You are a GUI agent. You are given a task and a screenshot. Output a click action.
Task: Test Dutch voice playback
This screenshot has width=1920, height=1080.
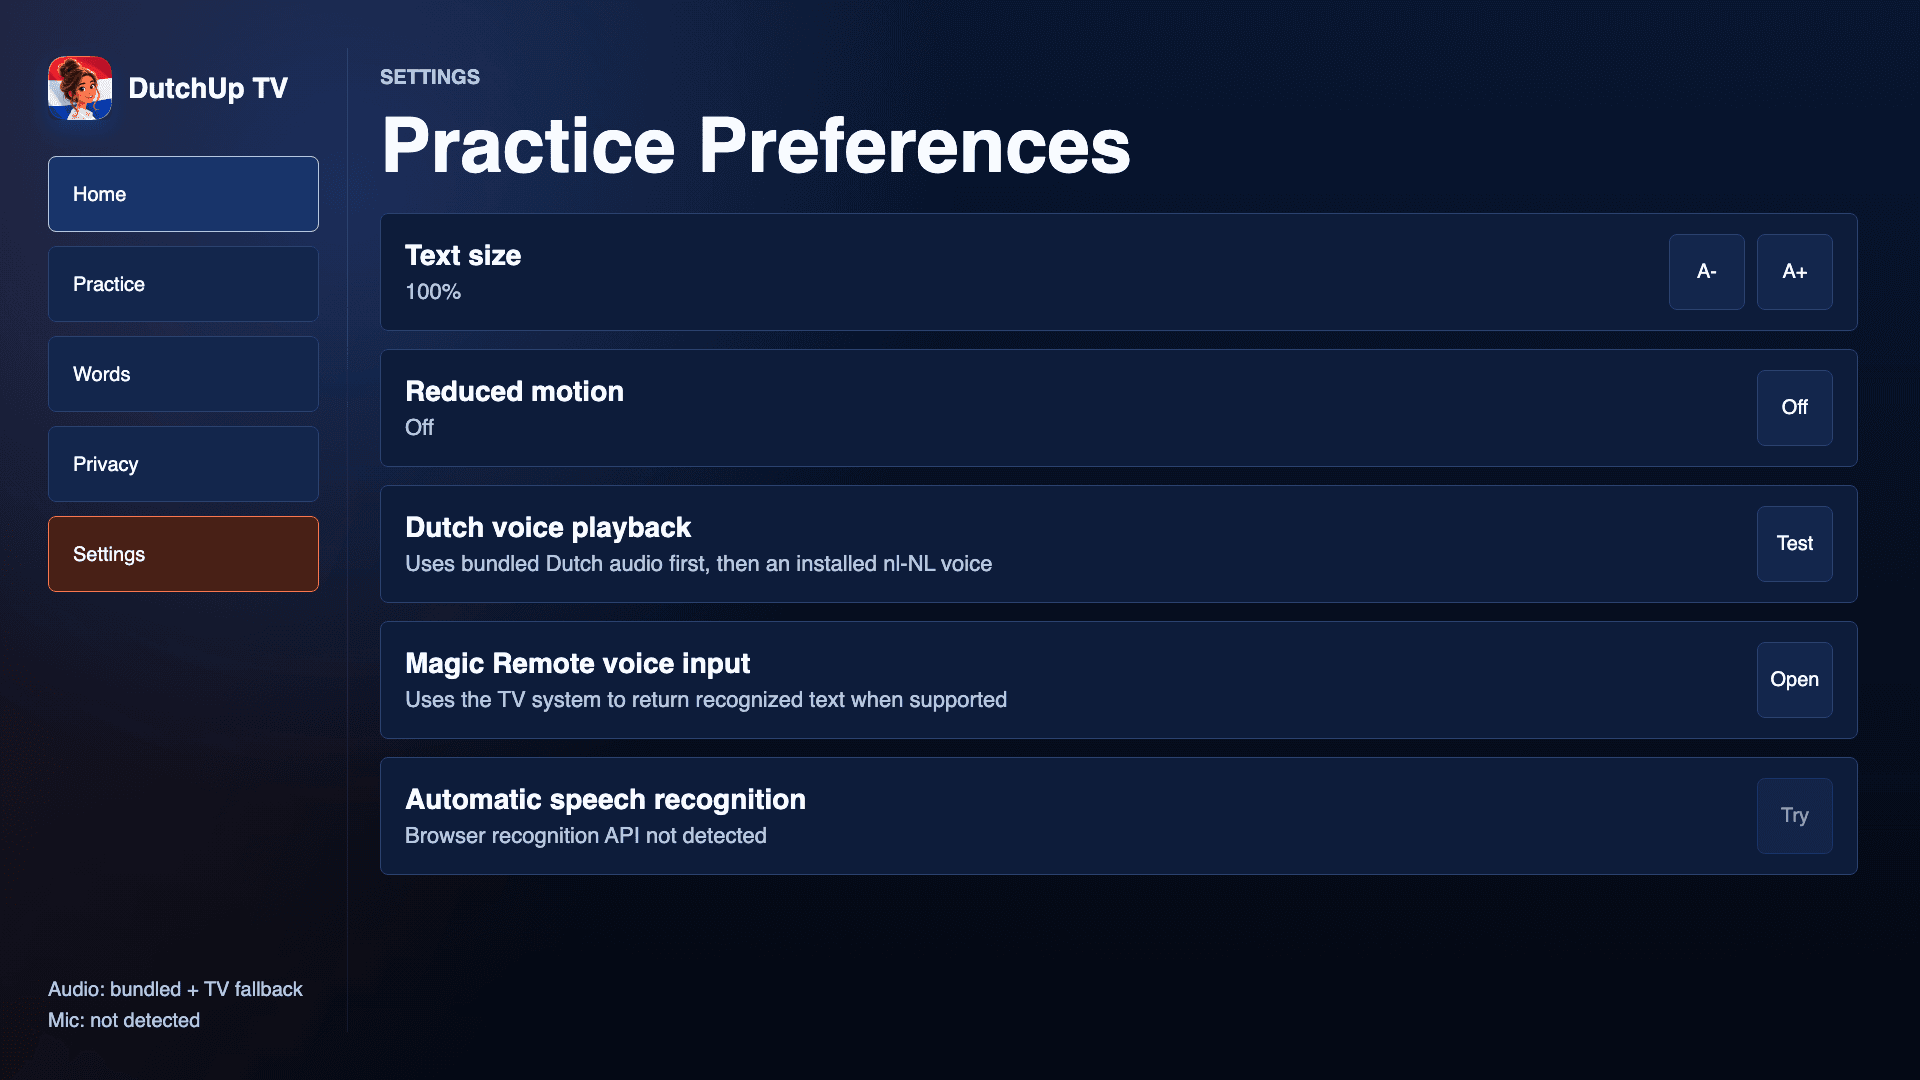point(1794,544)
